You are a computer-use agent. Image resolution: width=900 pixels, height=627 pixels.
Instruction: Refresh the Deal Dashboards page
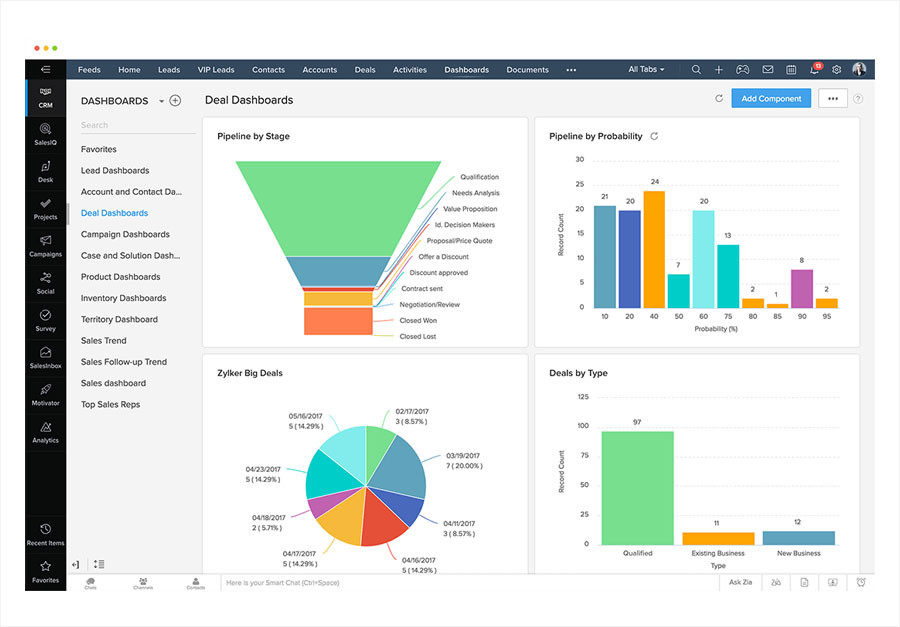point(719,98)
